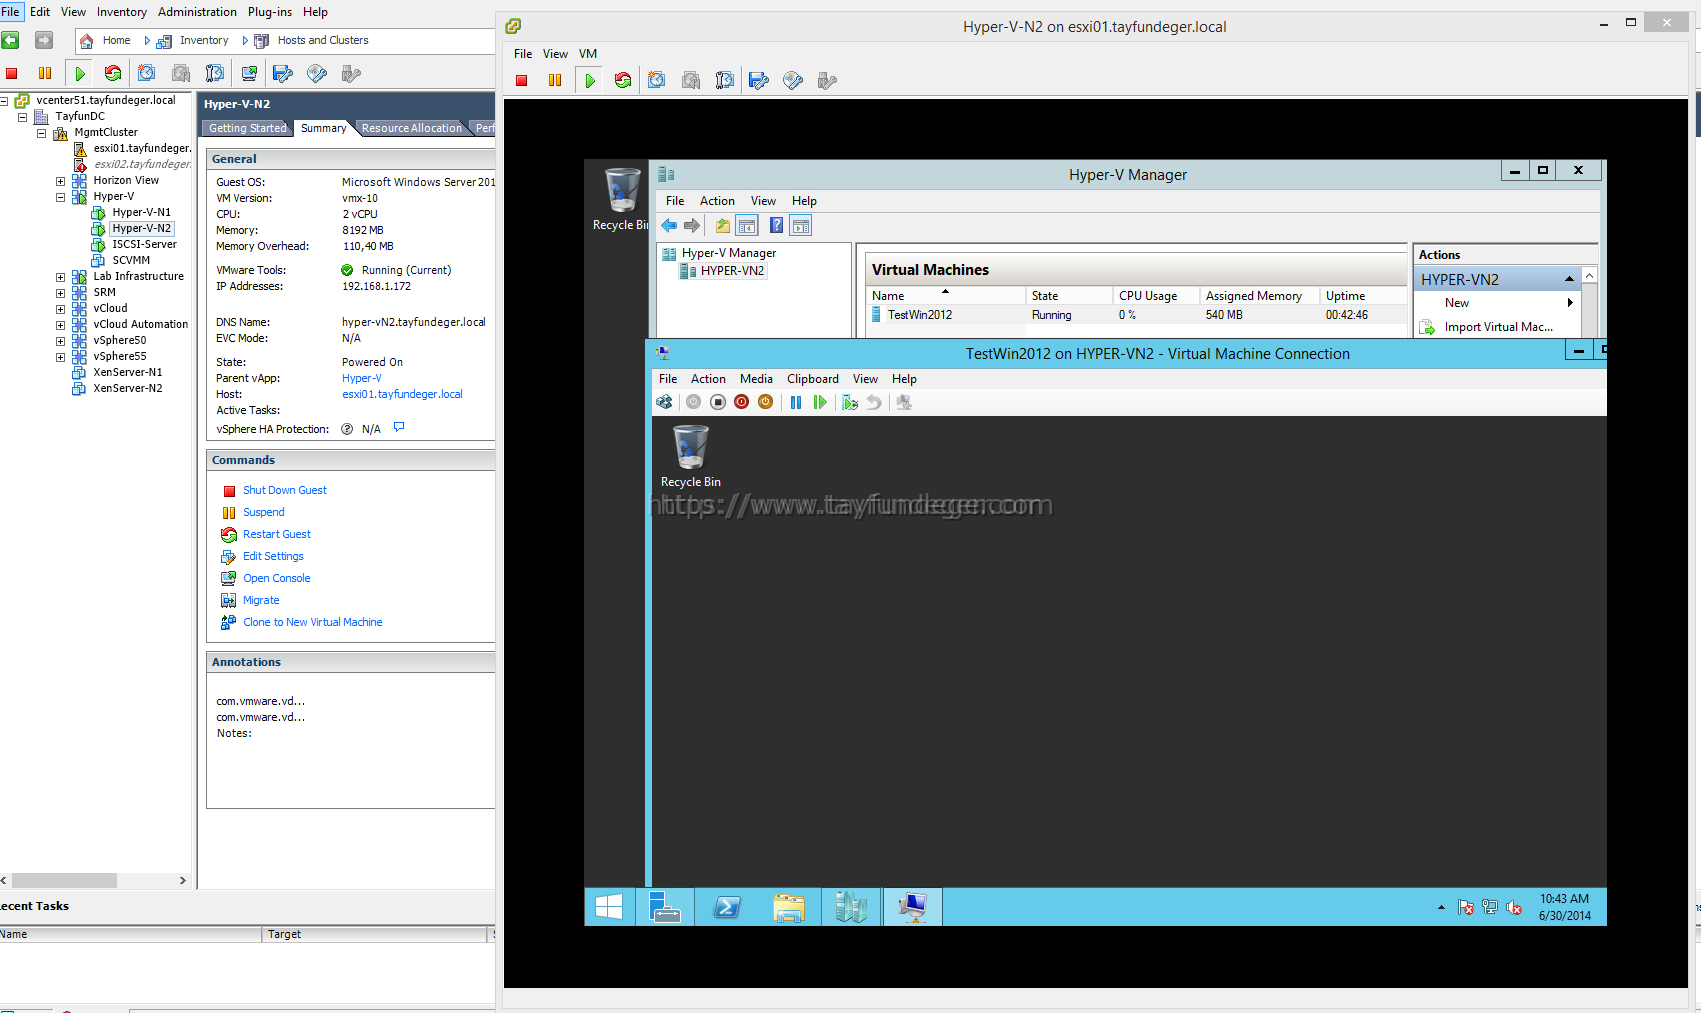1701x1013 pixels.
Task: Click Edit Settings command
Action: [x=273, y=556]
